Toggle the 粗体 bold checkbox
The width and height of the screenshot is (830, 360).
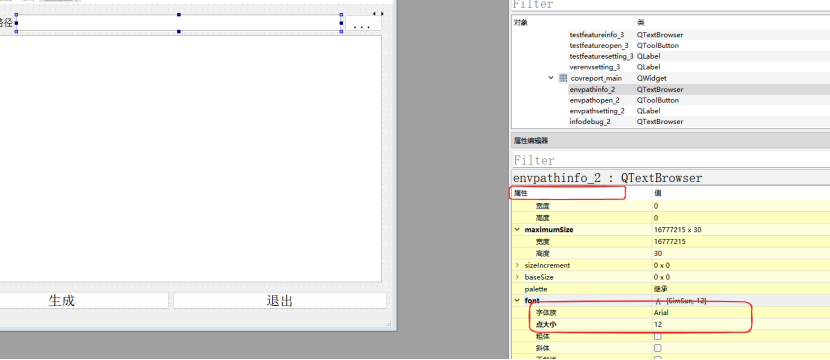click(x=657, y=336)
